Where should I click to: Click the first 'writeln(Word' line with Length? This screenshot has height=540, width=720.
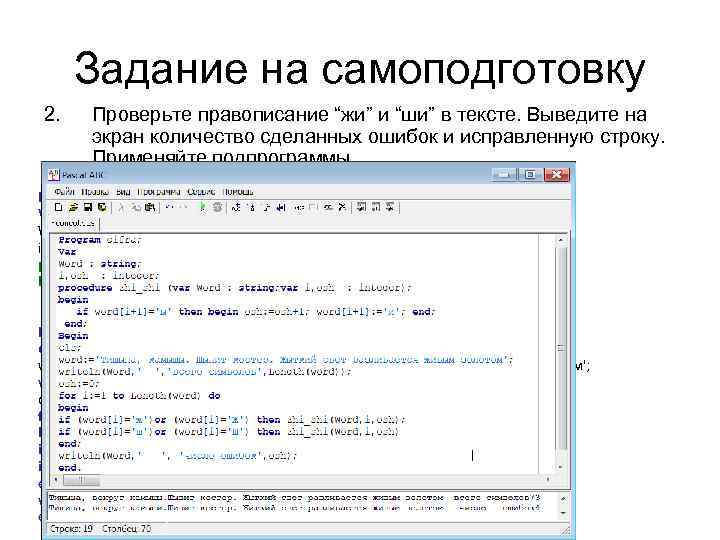coord(205,371)
